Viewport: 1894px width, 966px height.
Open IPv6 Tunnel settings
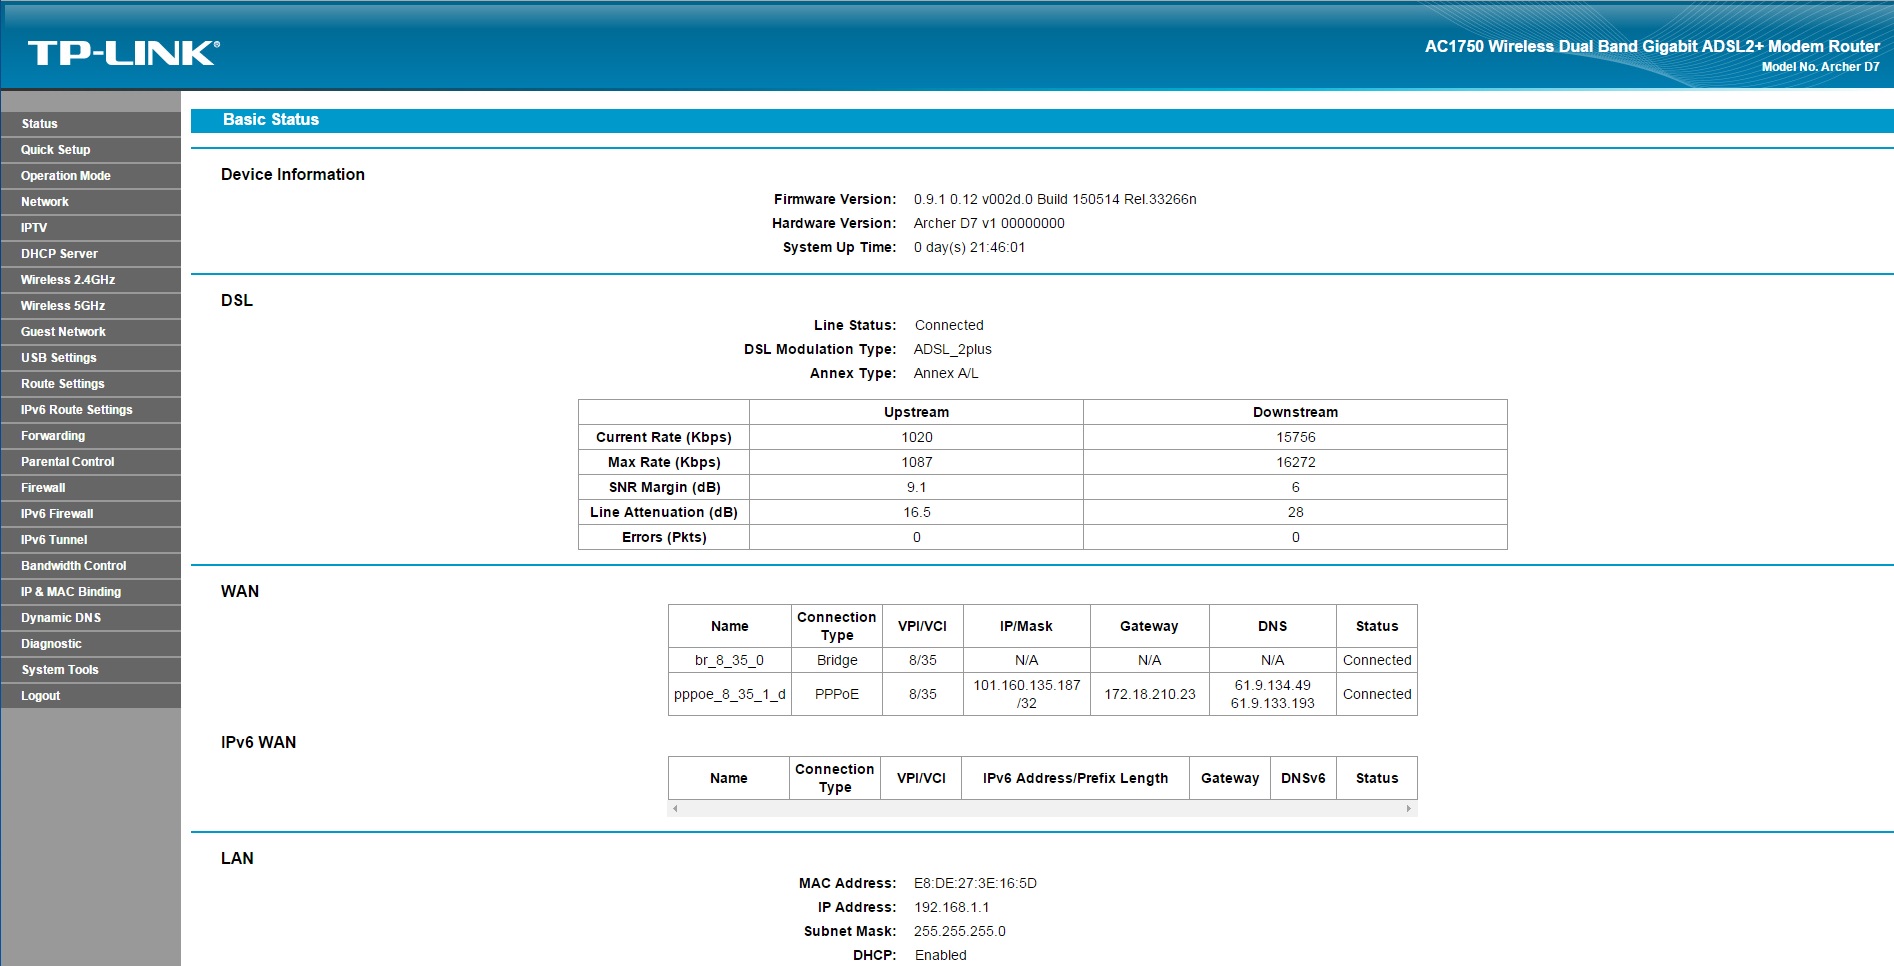coord(91,540)
